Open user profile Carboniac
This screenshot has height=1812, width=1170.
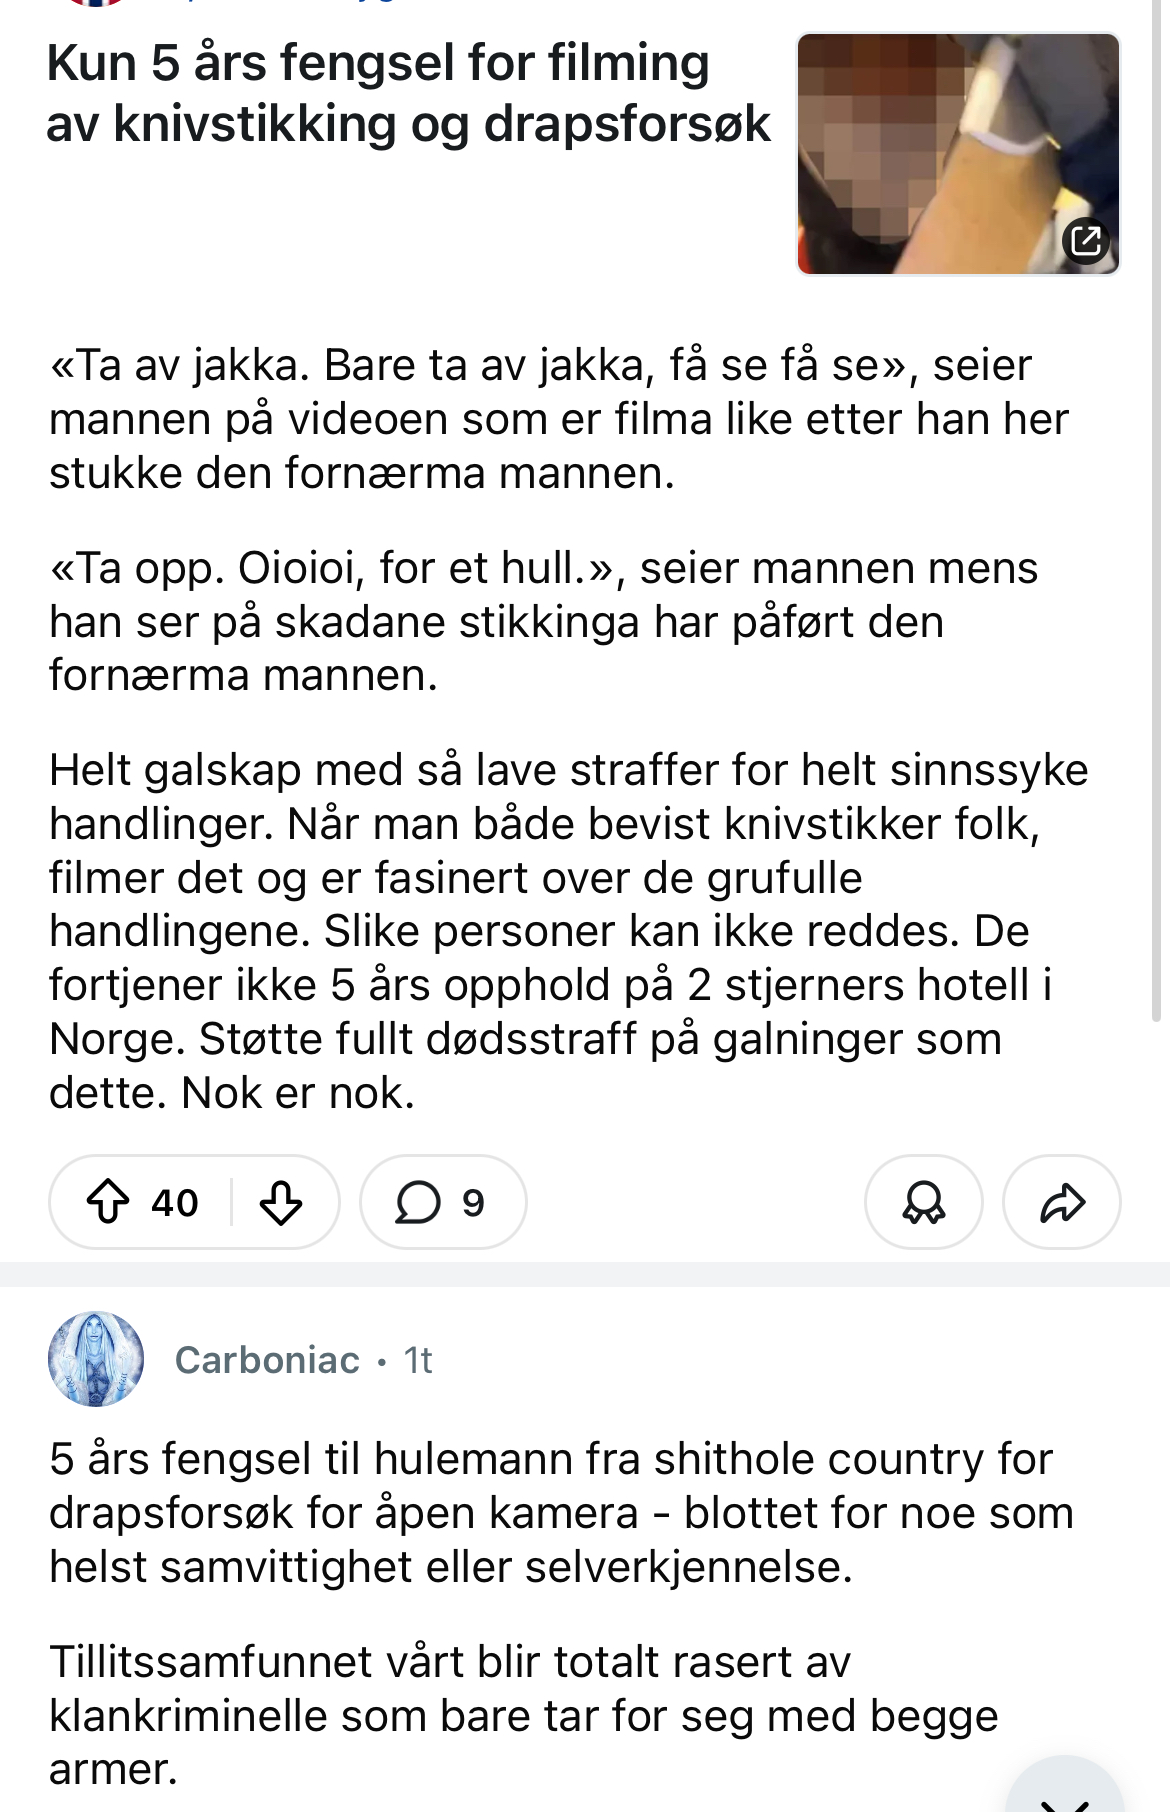tap(267, 1360)
